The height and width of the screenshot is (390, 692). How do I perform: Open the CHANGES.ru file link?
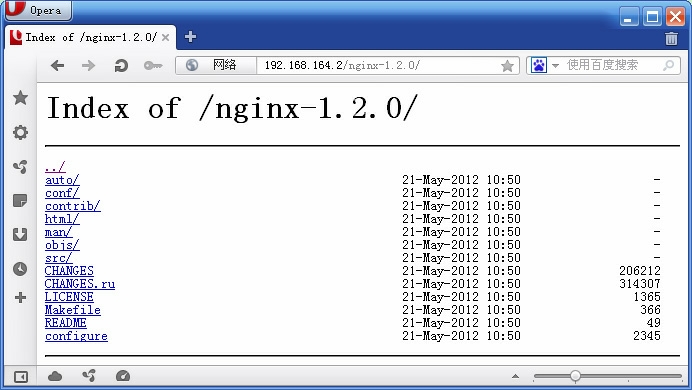[x=80, y=284]
